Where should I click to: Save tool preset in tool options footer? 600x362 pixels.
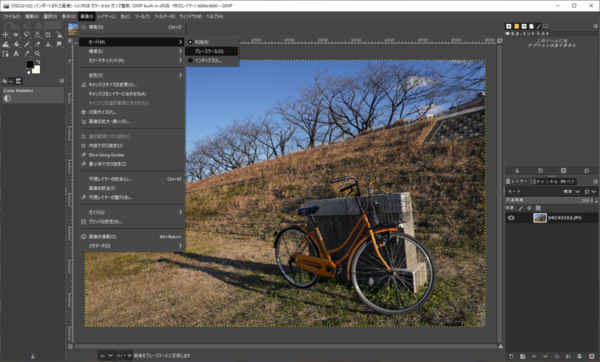[517, 171]
